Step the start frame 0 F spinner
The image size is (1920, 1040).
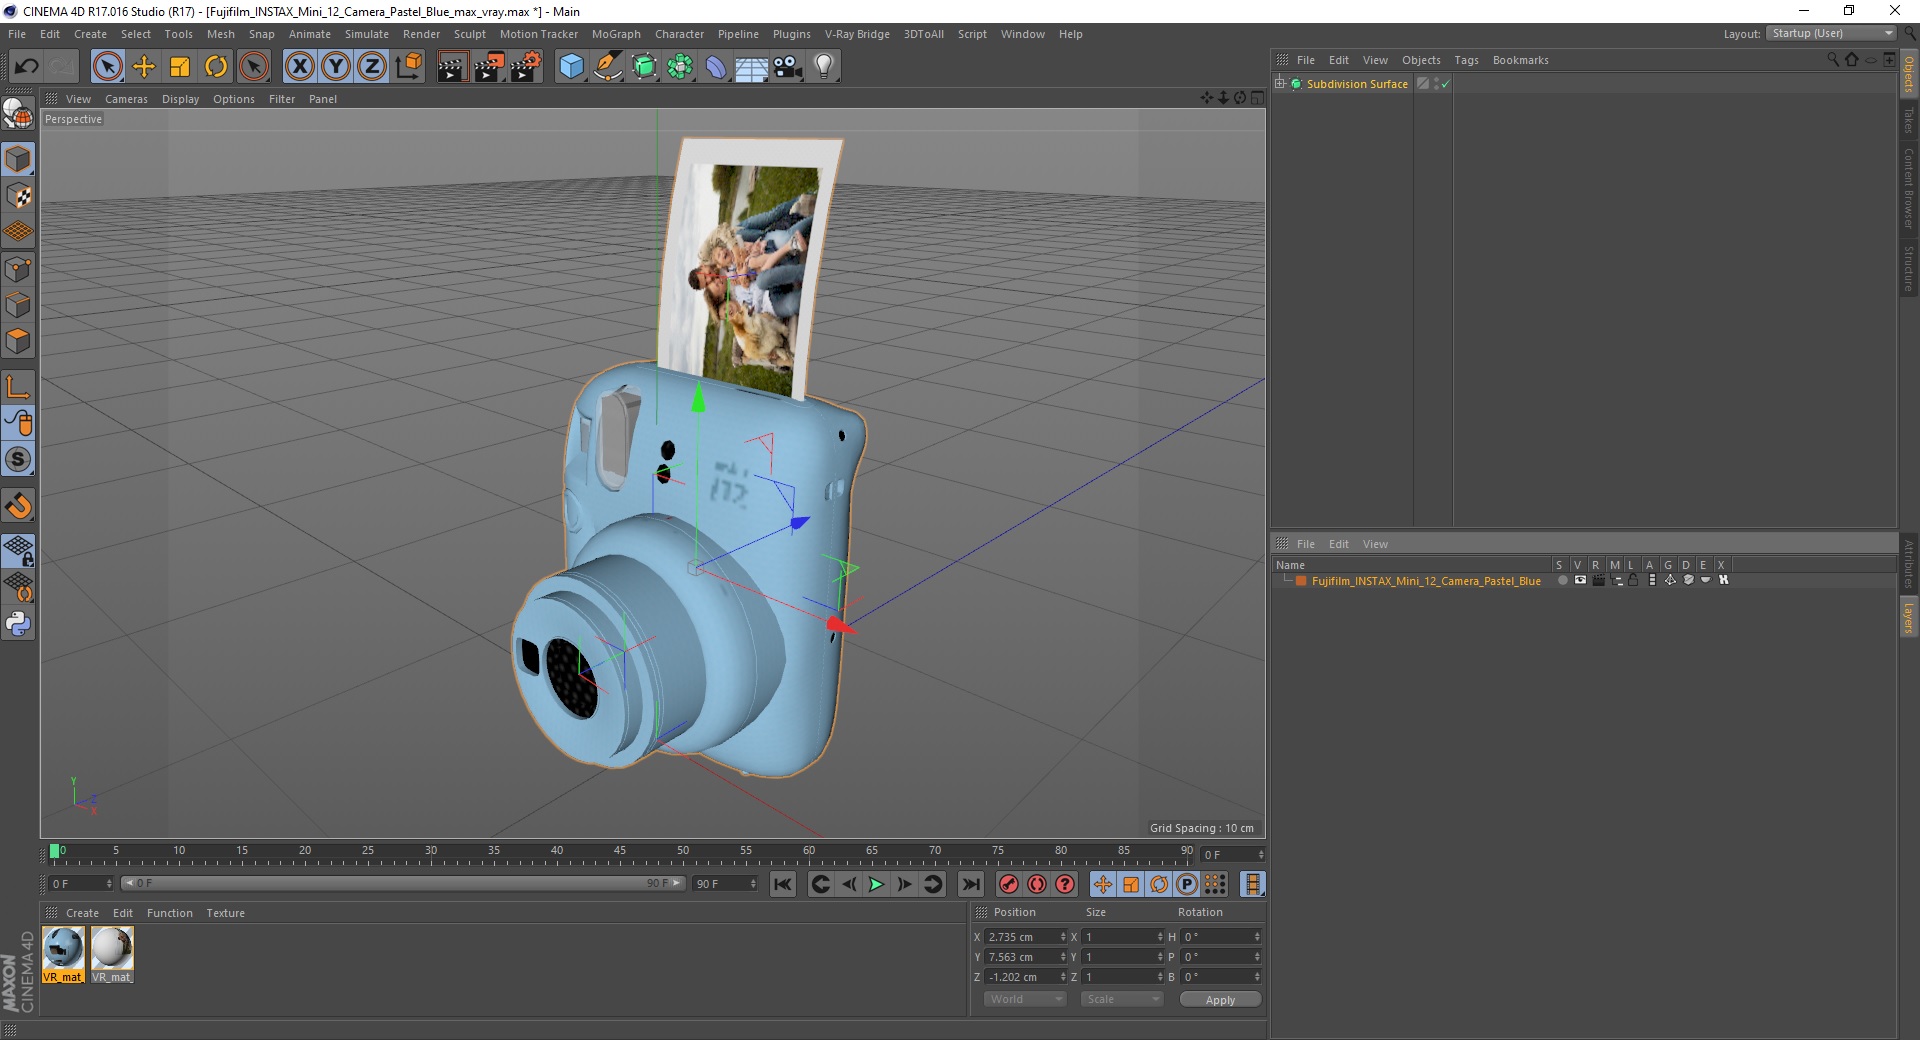[108, 884]
